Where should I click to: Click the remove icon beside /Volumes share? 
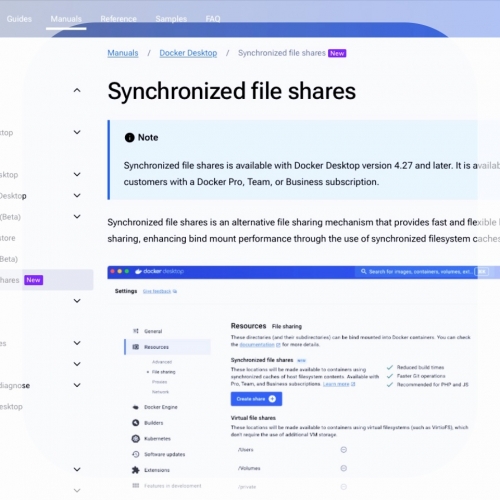click(x=344, y=468)
